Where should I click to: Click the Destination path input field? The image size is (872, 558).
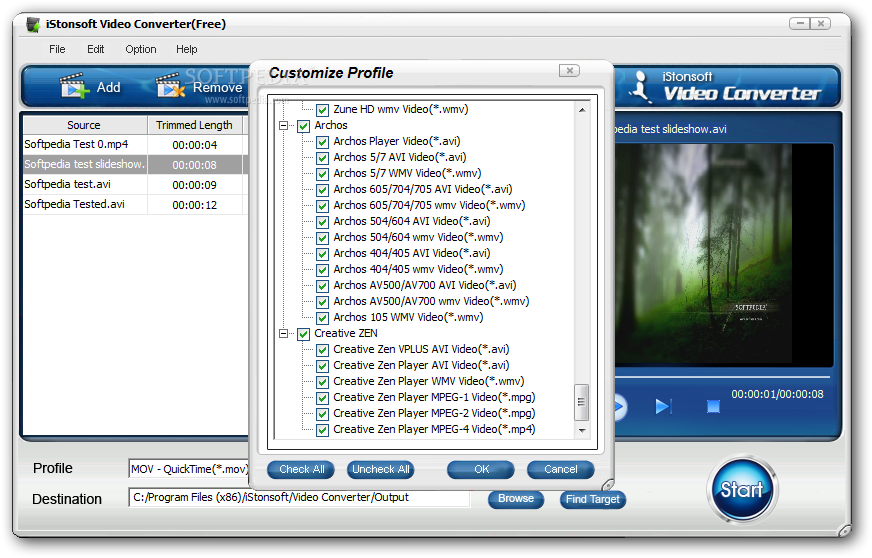[299, 497]
